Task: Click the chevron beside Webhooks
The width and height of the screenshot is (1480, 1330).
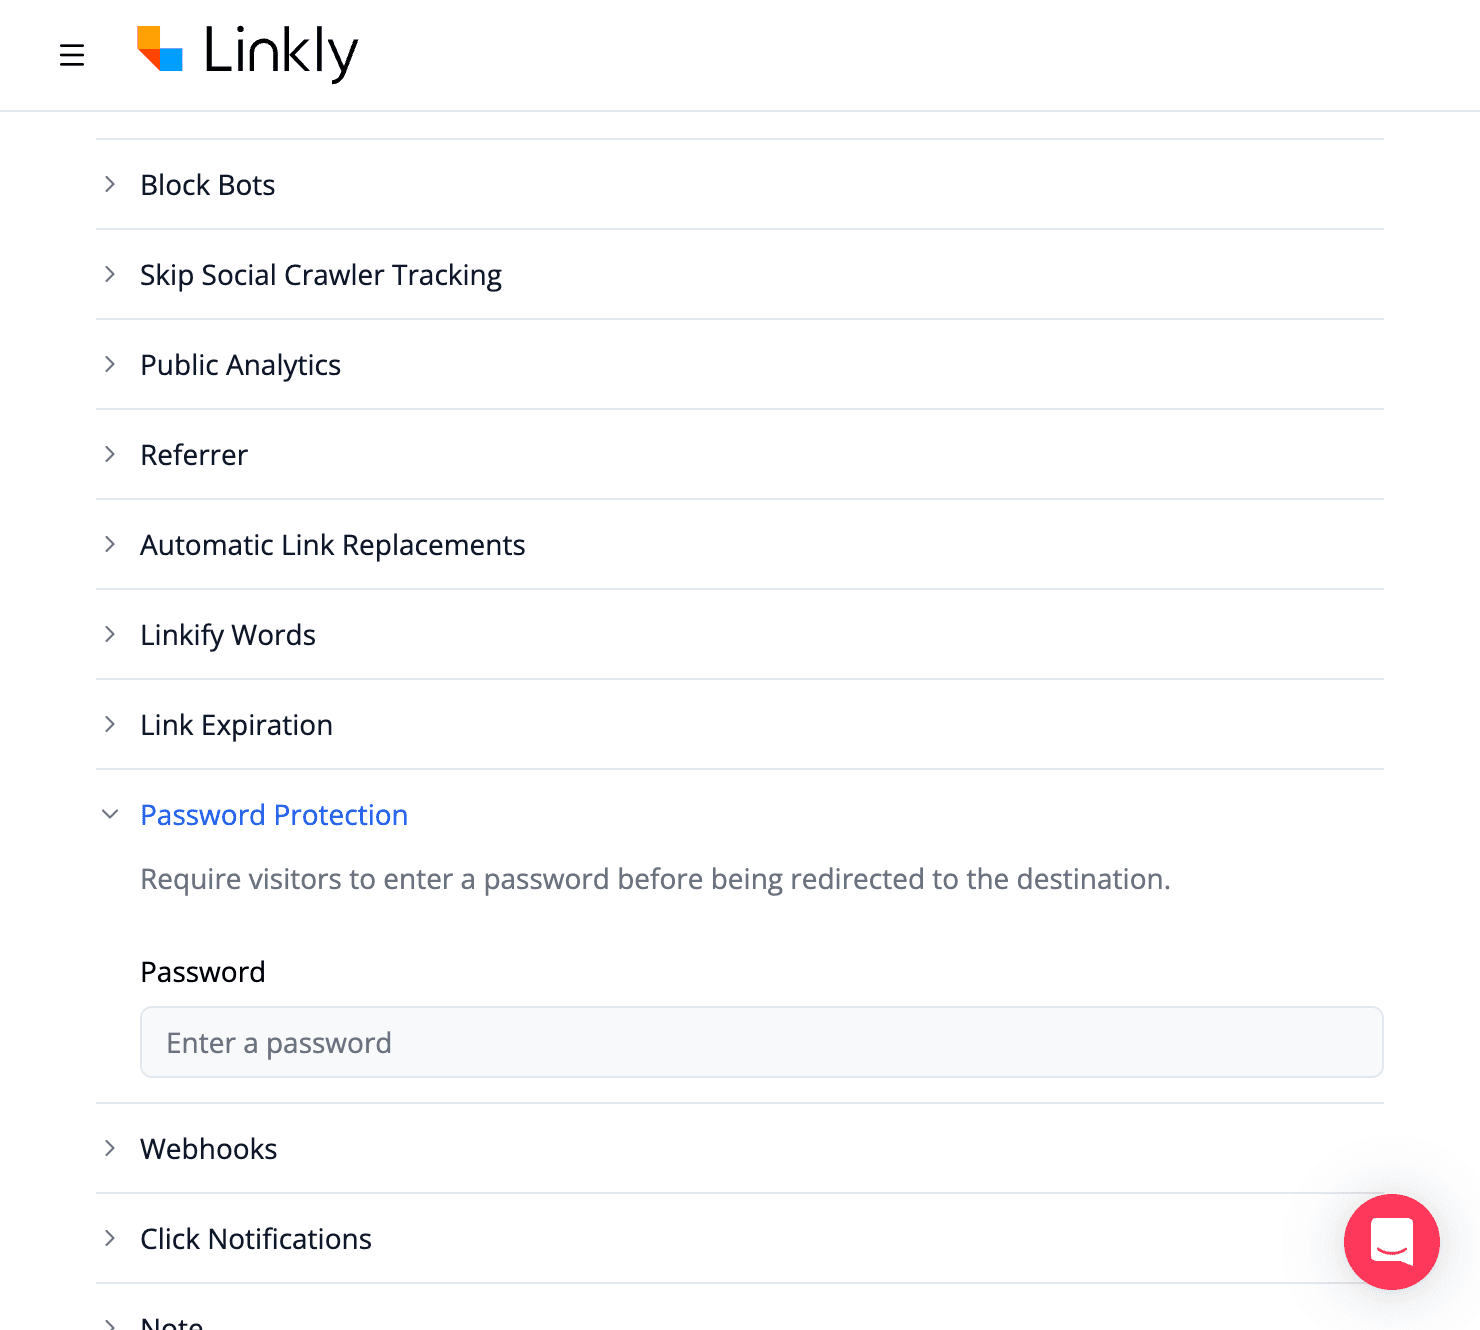Action: pos(110,1148)
